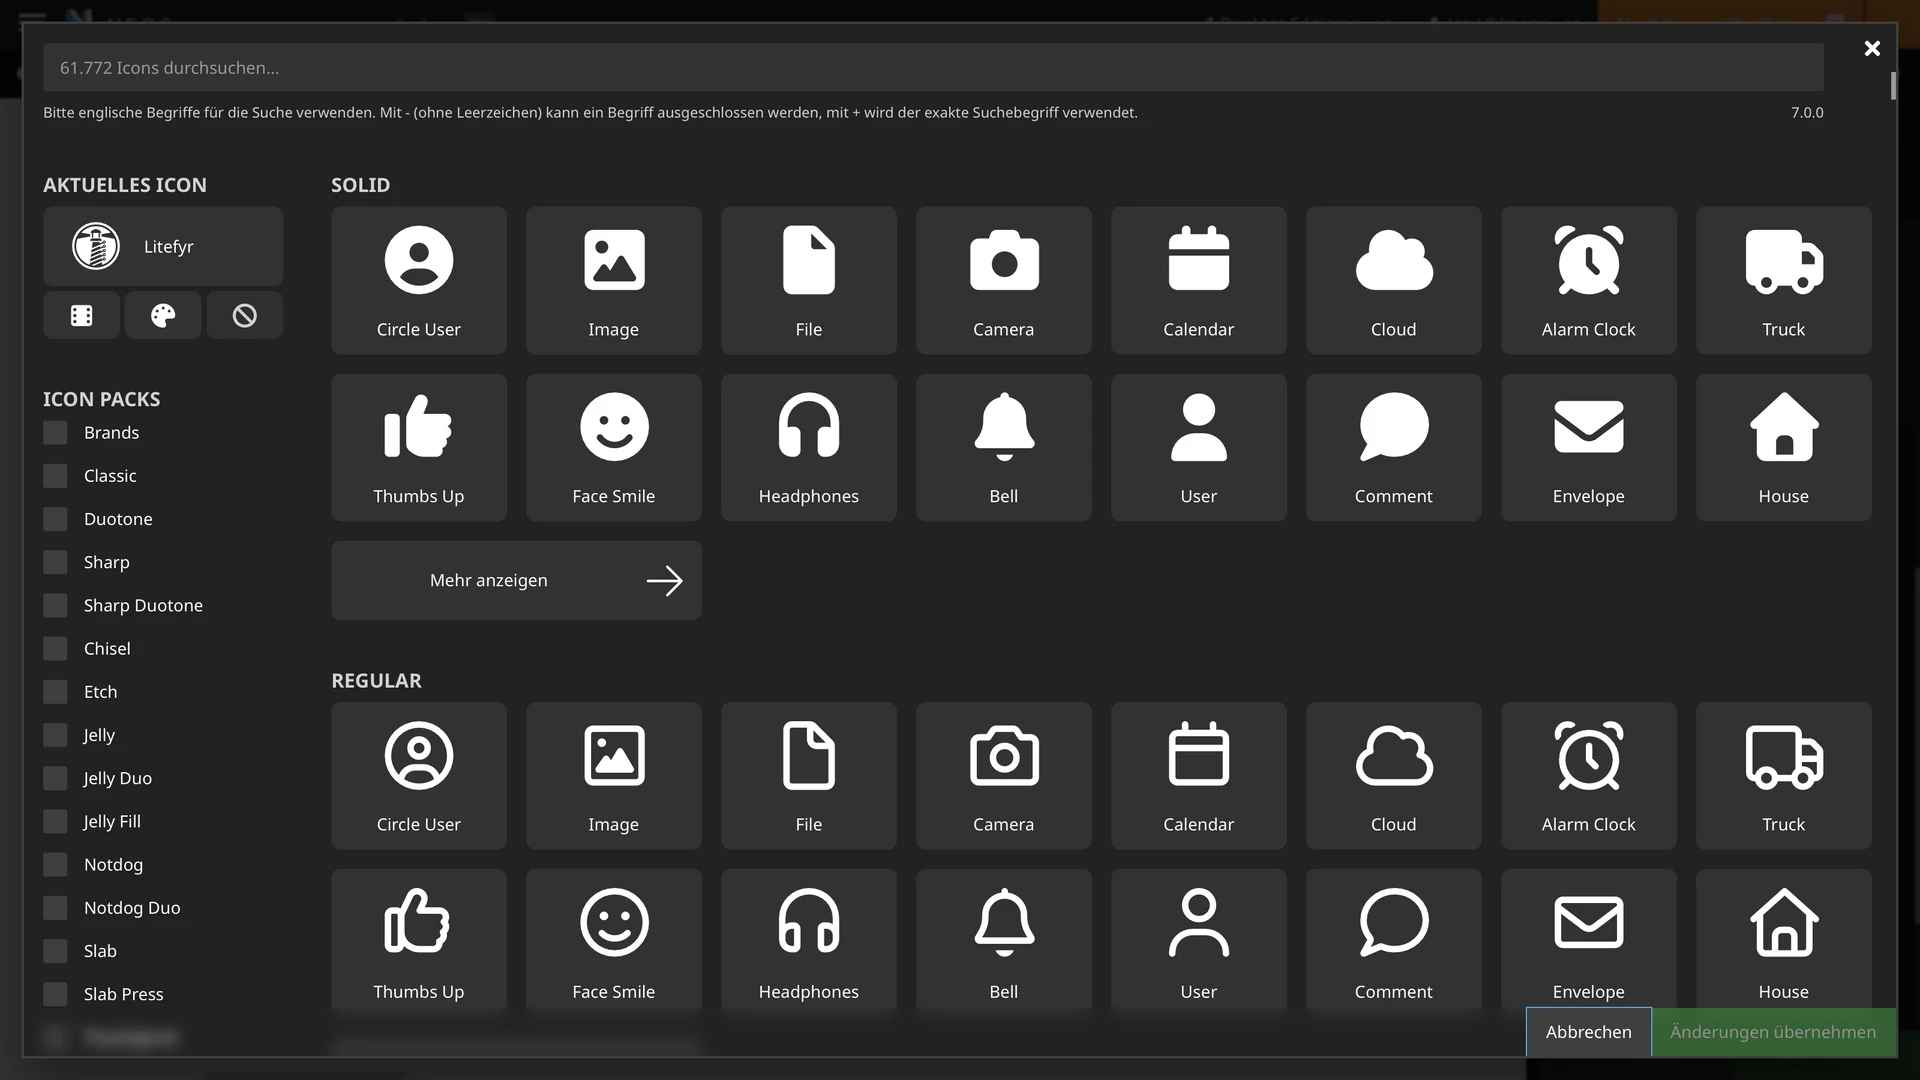Viewport: 1920px width, 1080px height.
Task: Pick the regular Face Smile icon
Action: pyautogui.click(x=613, y=940)
